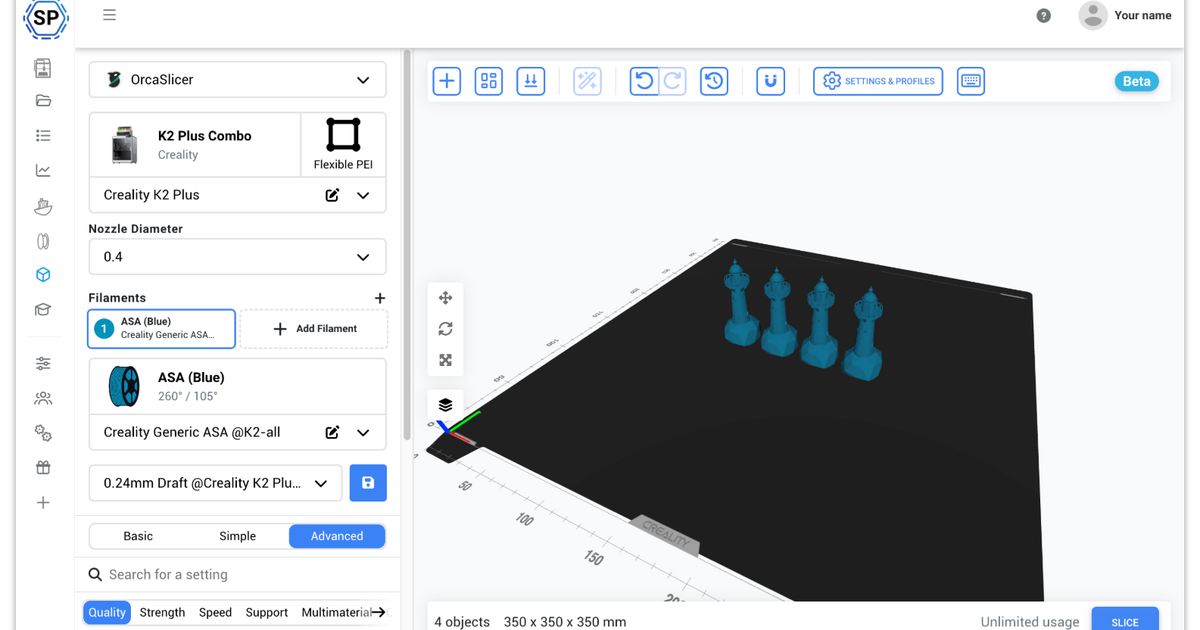Open the print queue list icon in the sidebar
Screen dimensions: 1200x630
click(42, 135)
